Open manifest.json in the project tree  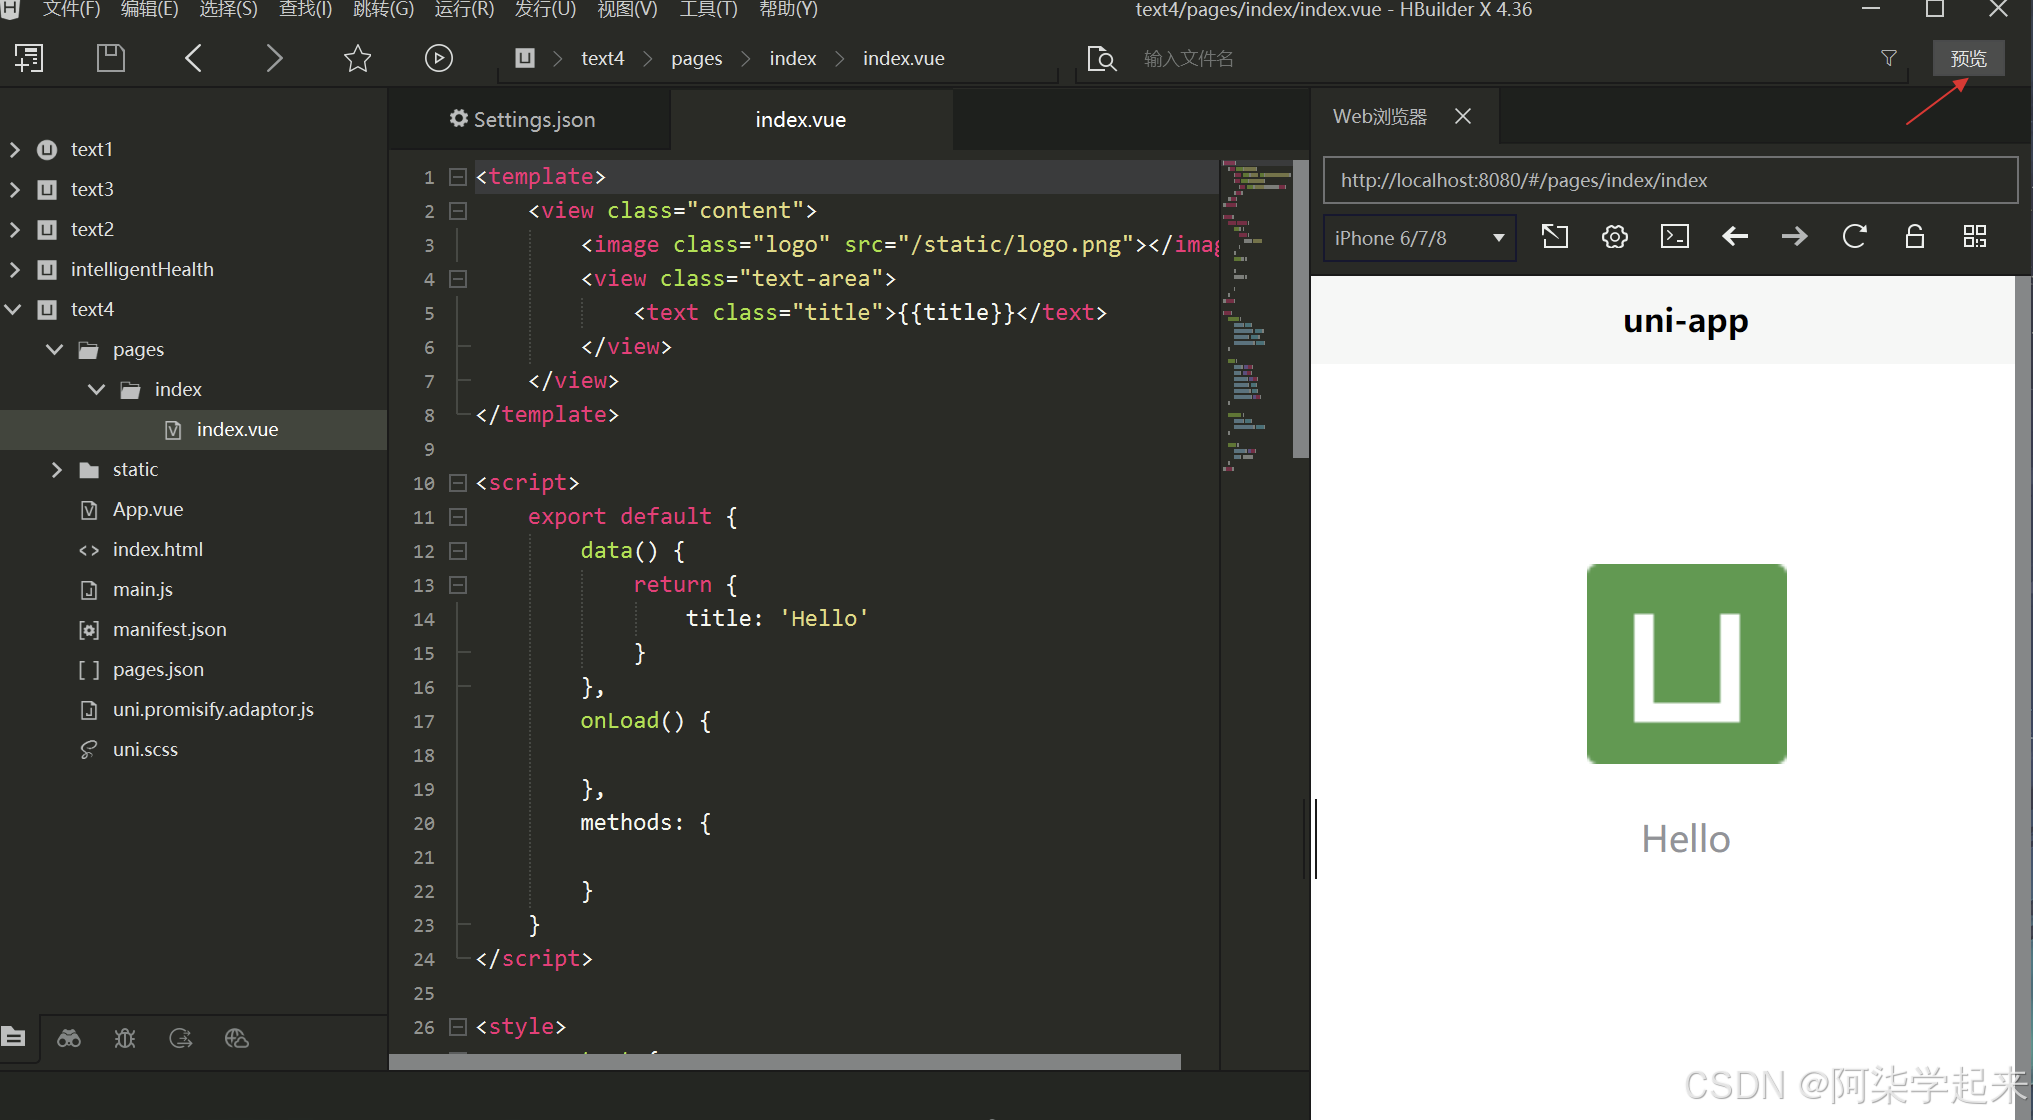click(170, 629)
